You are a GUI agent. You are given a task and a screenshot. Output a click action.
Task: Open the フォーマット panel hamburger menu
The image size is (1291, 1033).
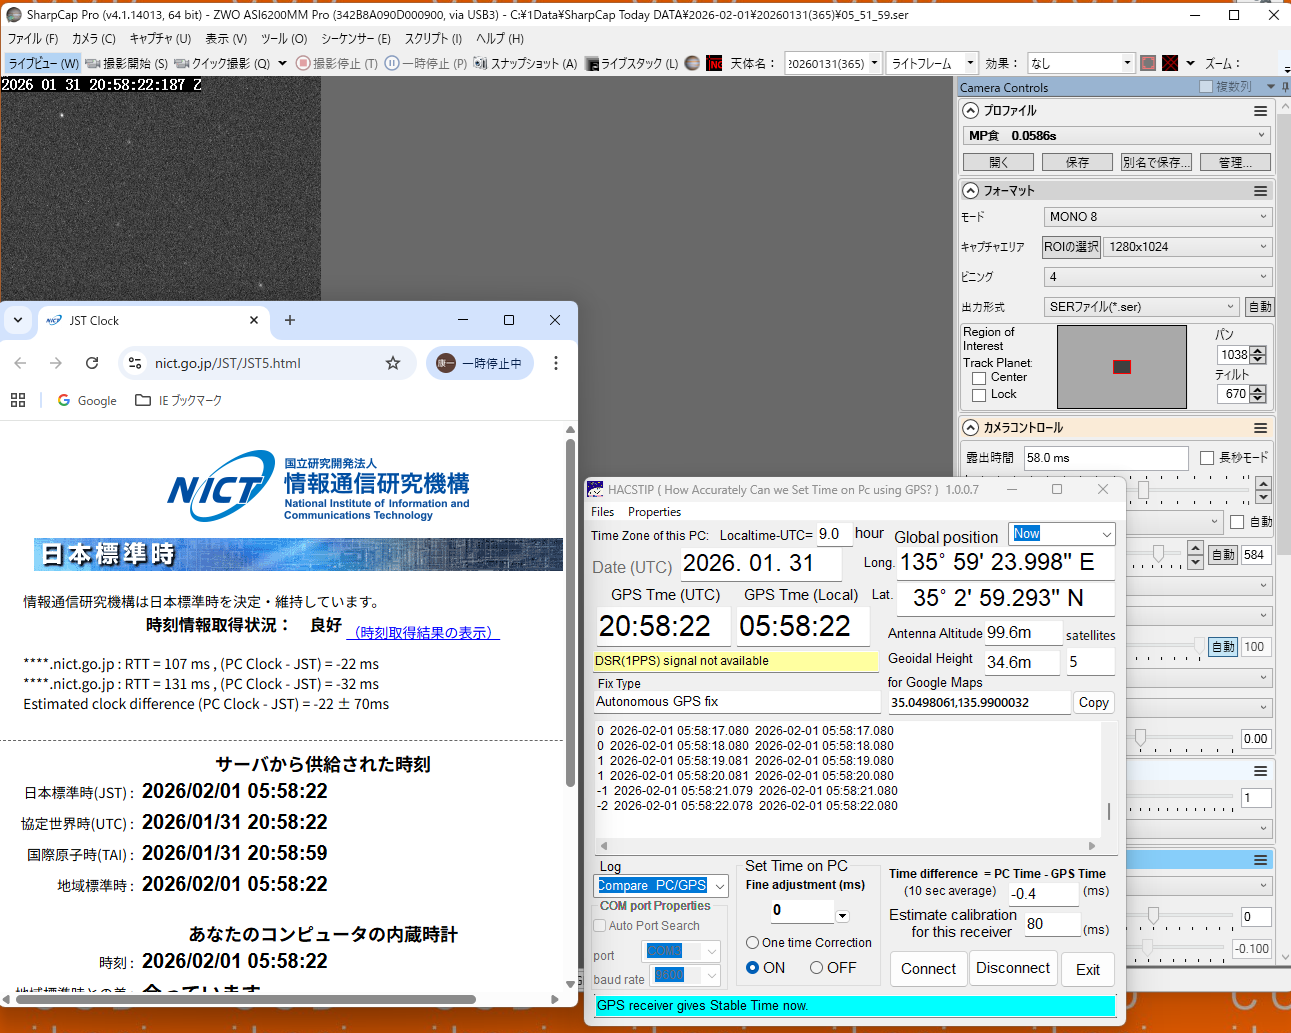[x=1260, y=191]
